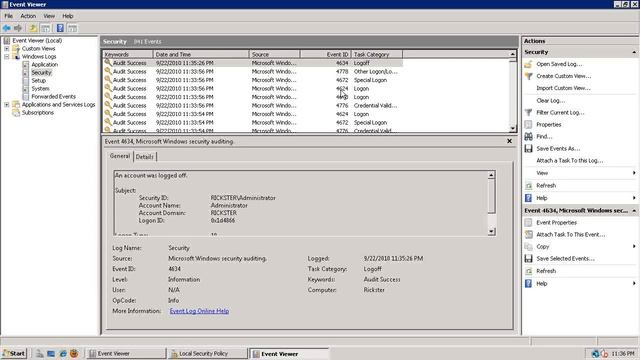Open the Copy submenu arrow in Actions
Viewport: 640px width, 360px height.
634,247
